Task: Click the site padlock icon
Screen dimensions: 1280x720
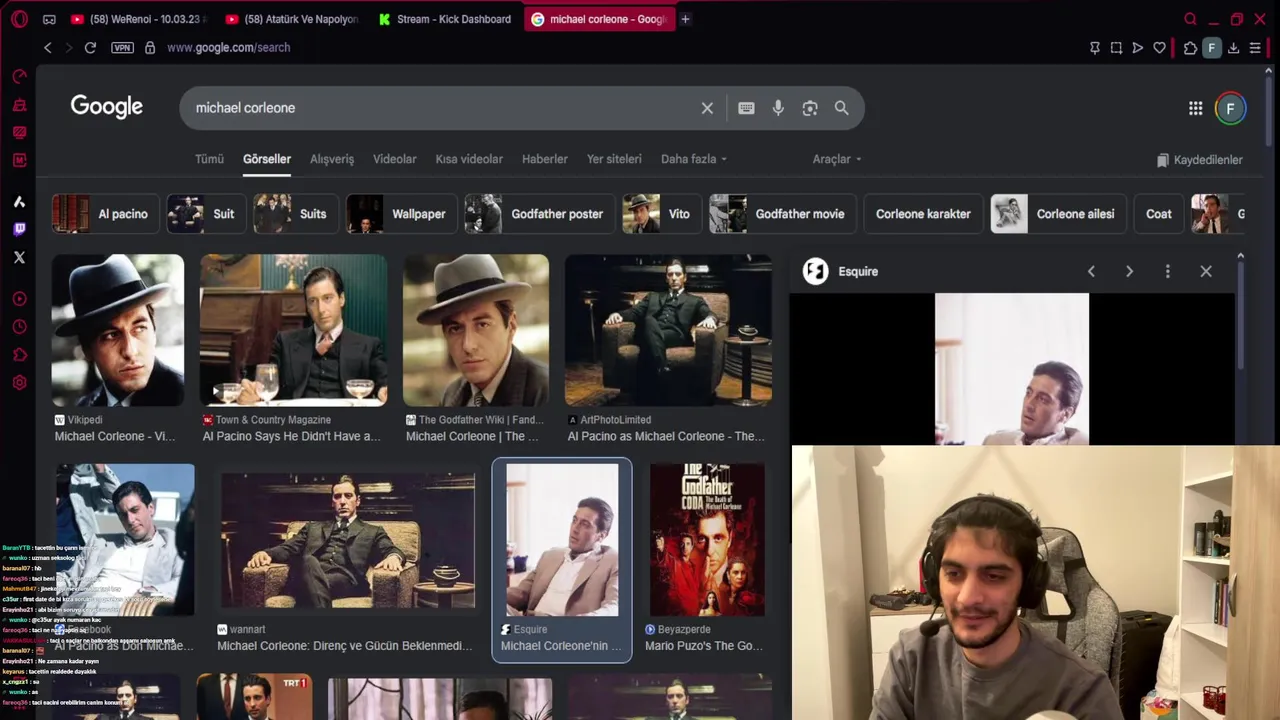Action: [x=150, y=47]
